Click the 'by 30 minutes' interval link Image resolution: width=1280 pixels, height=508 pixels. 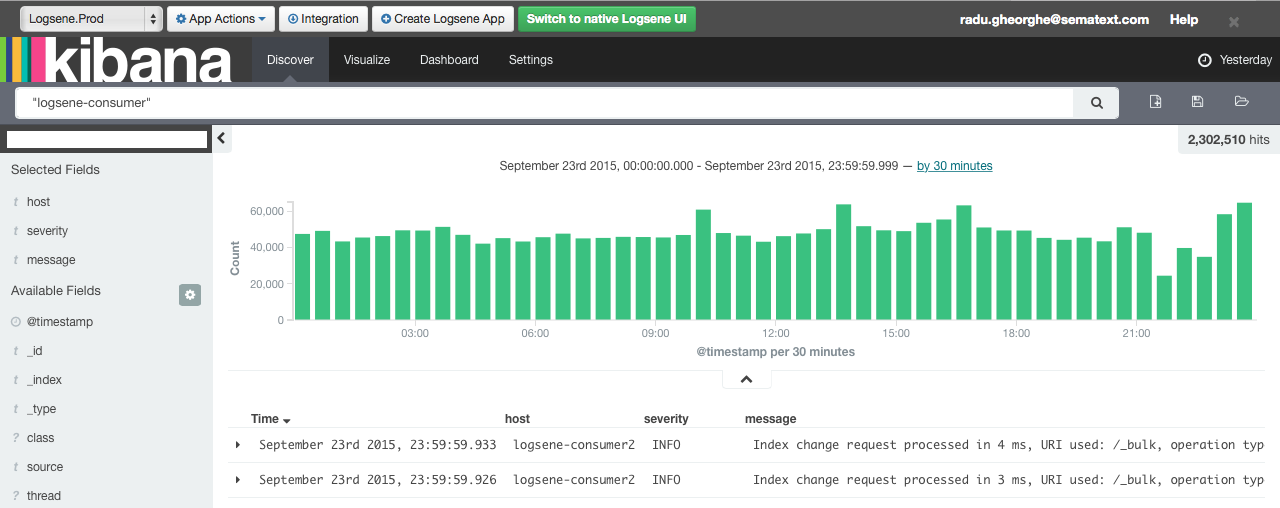pyautogui.click(x=954, y=166)
